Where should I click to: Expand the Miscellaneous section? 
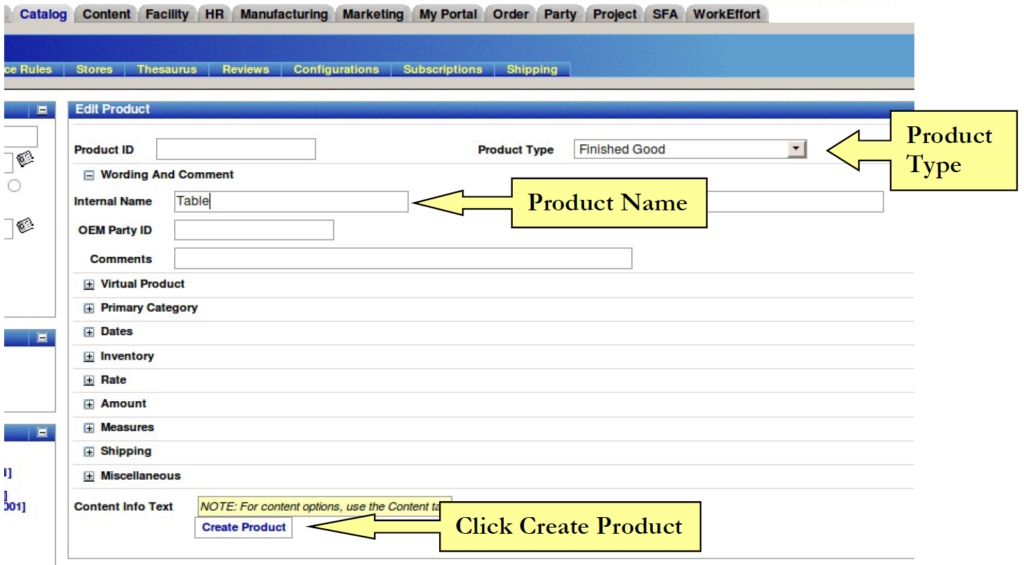coord(89,476)
